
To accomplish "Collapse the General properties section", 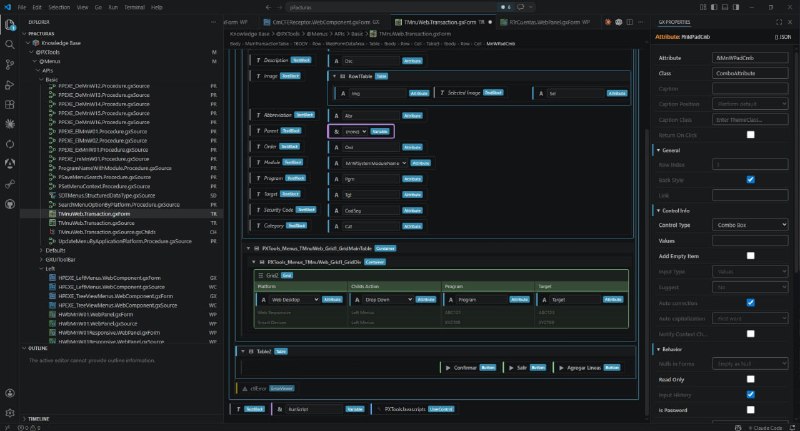I will point(659,150).
